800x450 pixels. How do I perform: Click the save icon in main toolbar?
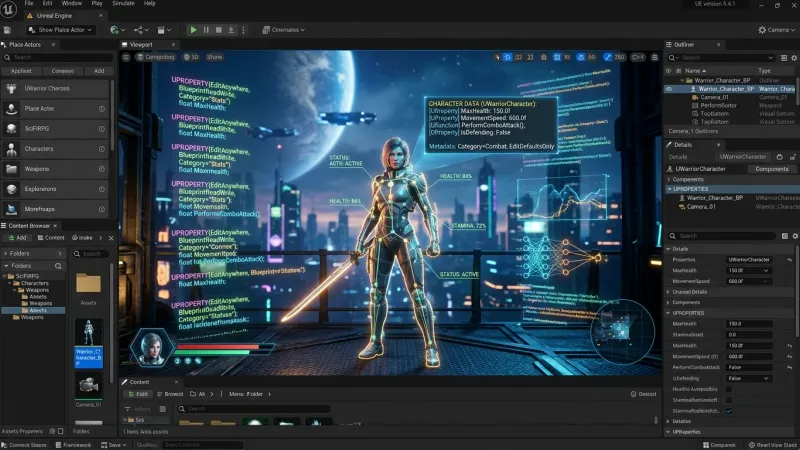[7, 30]
